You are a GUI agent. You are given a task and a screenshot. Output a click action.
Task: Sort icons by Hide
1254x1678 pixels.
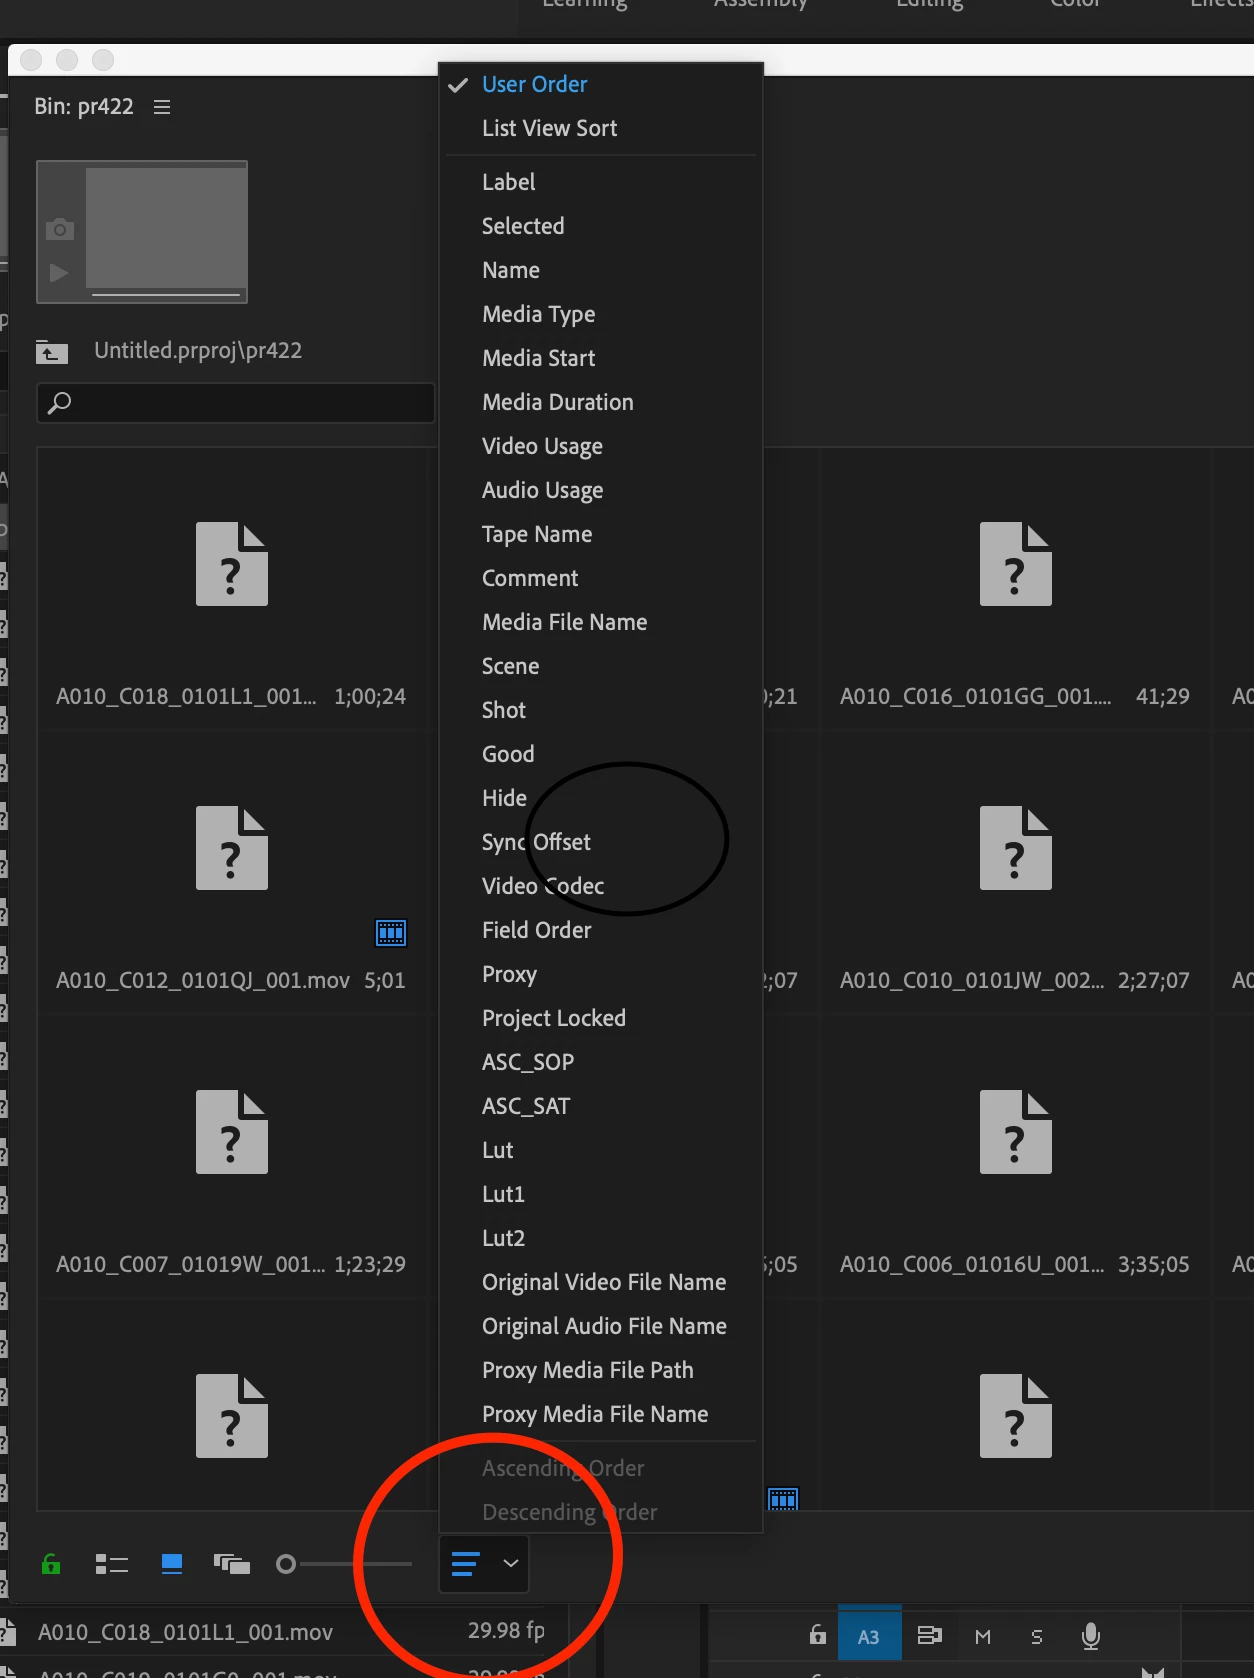coord(600,799)
